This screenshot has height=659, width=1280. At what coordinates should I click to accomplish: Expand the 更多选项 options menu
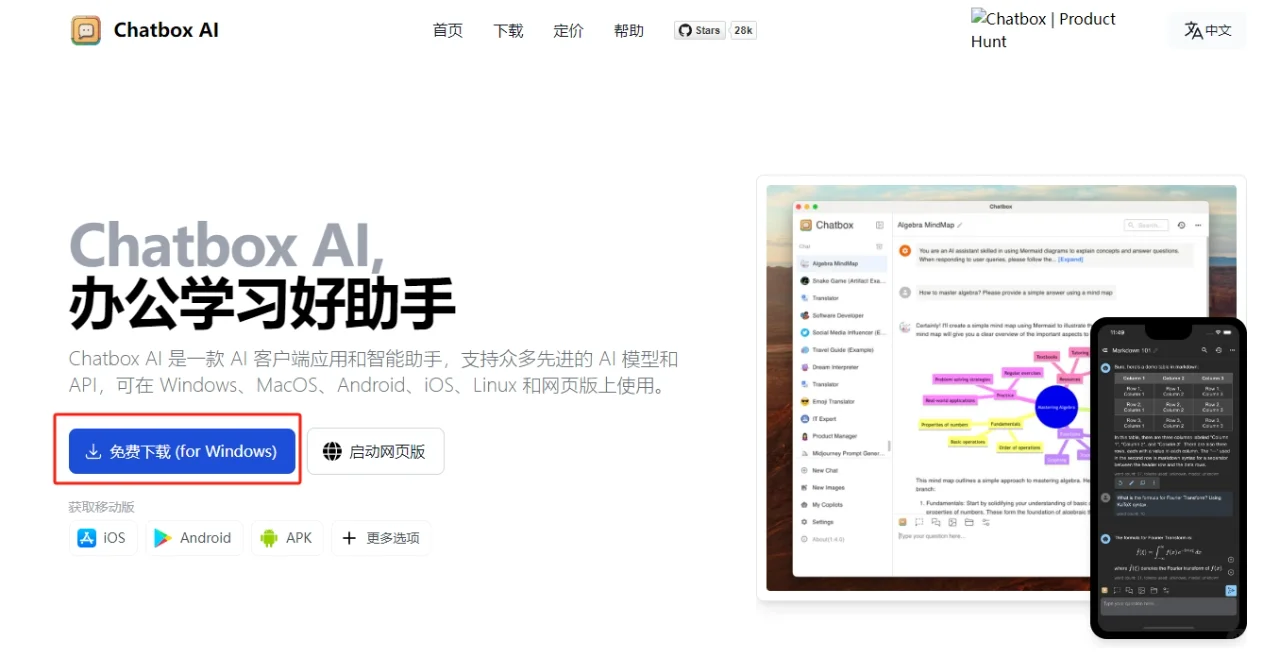380,537
